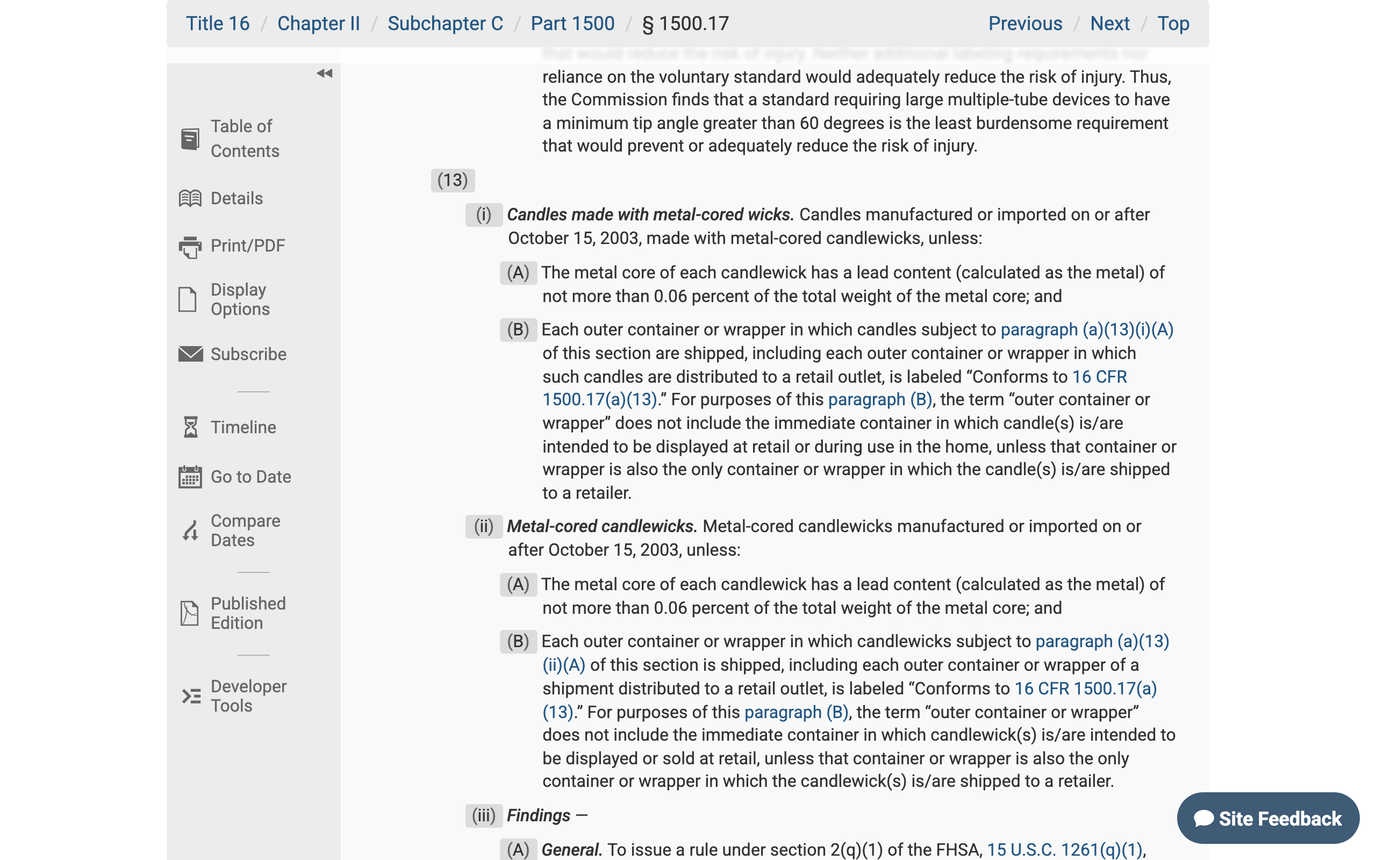
Task: Click the Compare Dates icon
Action: pyautogui.click(x=190, y=530)
